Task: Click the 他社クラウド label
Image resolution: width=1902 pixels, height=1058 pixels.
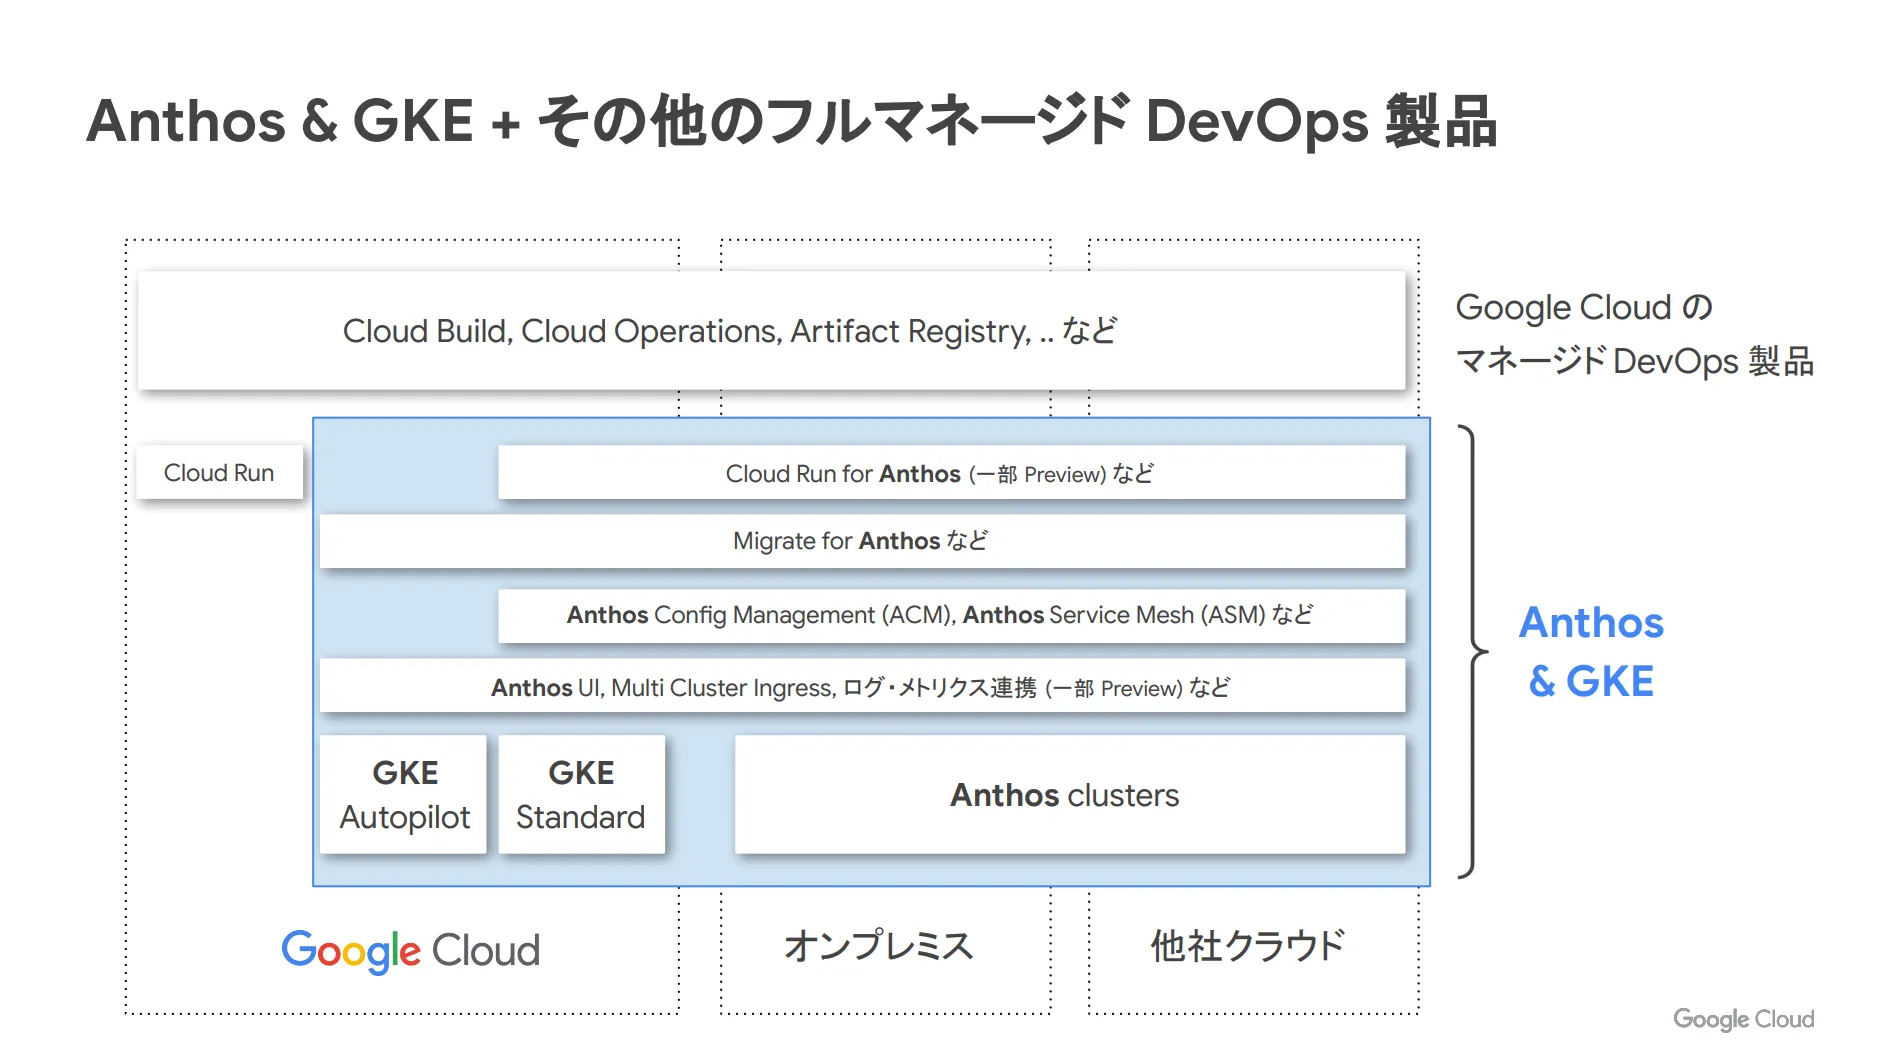Action: 1248,946
